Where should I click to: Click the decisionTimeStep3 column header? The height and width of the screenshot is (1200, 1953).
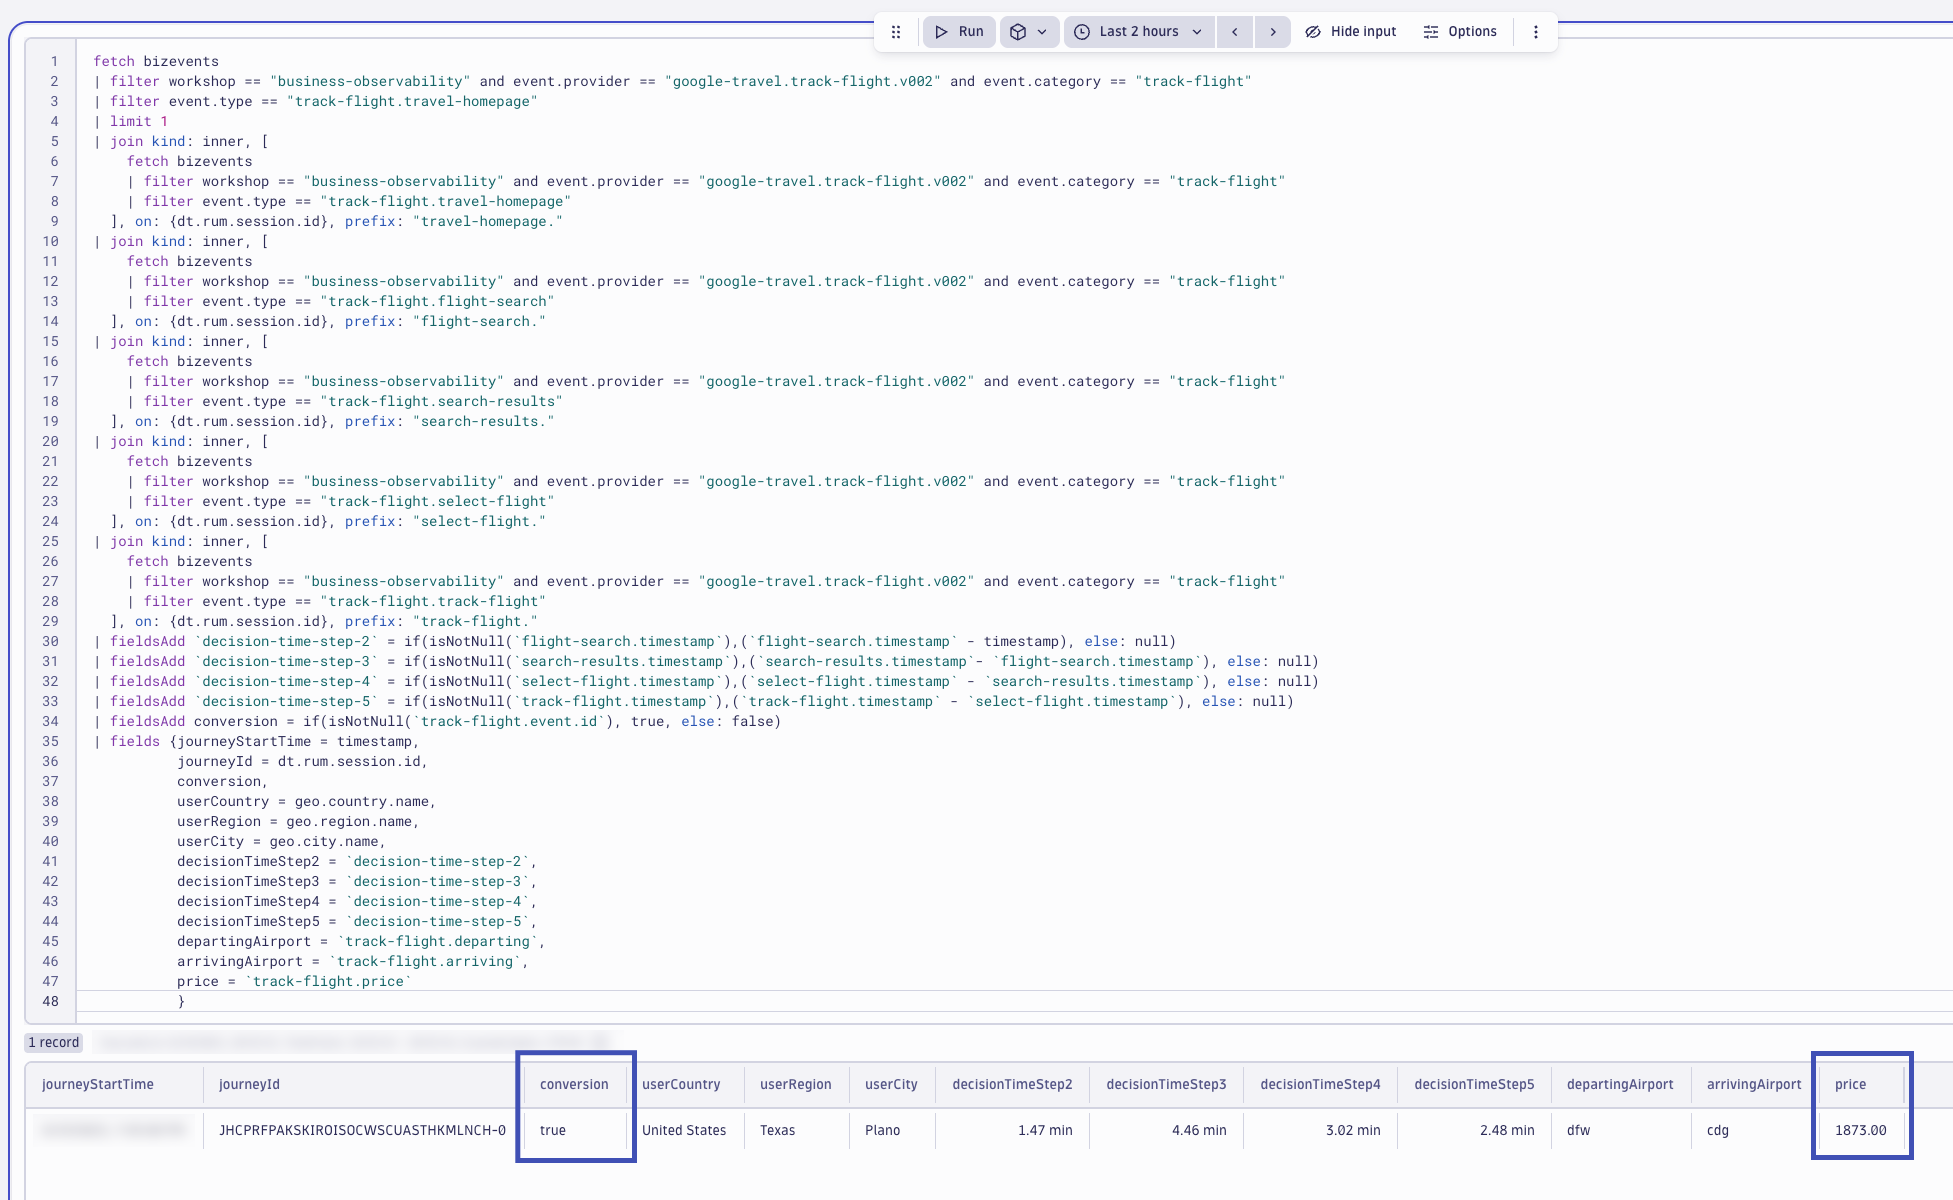[x=1166, y=1085]
